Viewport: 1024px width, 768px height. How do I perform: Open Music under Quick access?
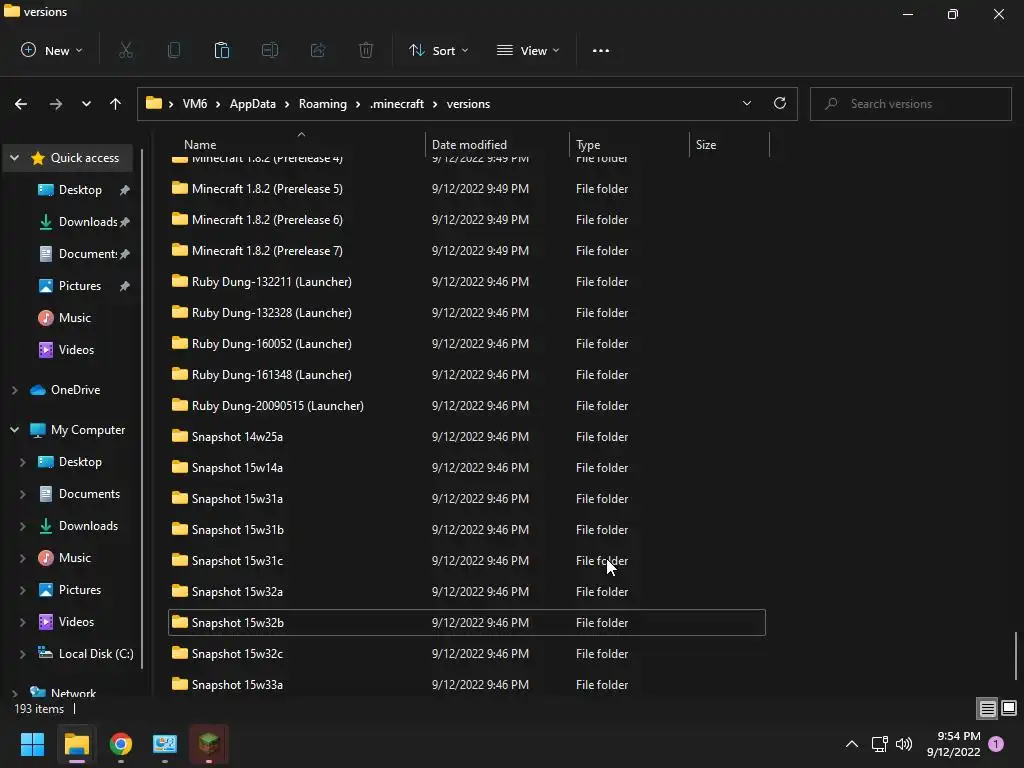74,317
